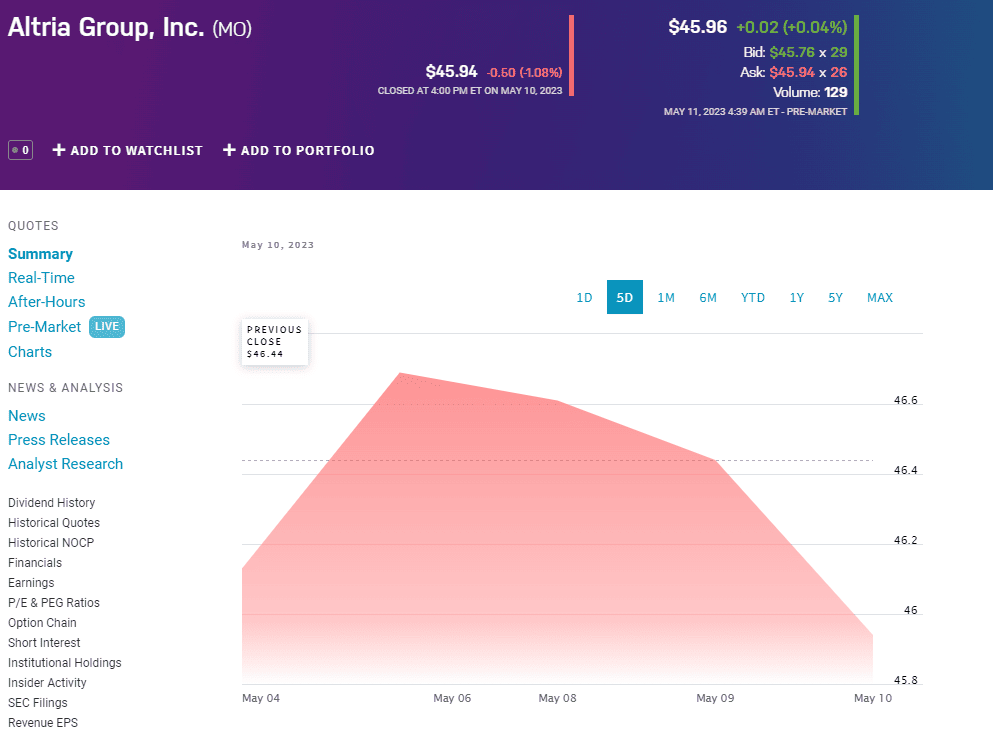Open the Financials link
This screenshot has height=738, width=993.
coord(35,563)
